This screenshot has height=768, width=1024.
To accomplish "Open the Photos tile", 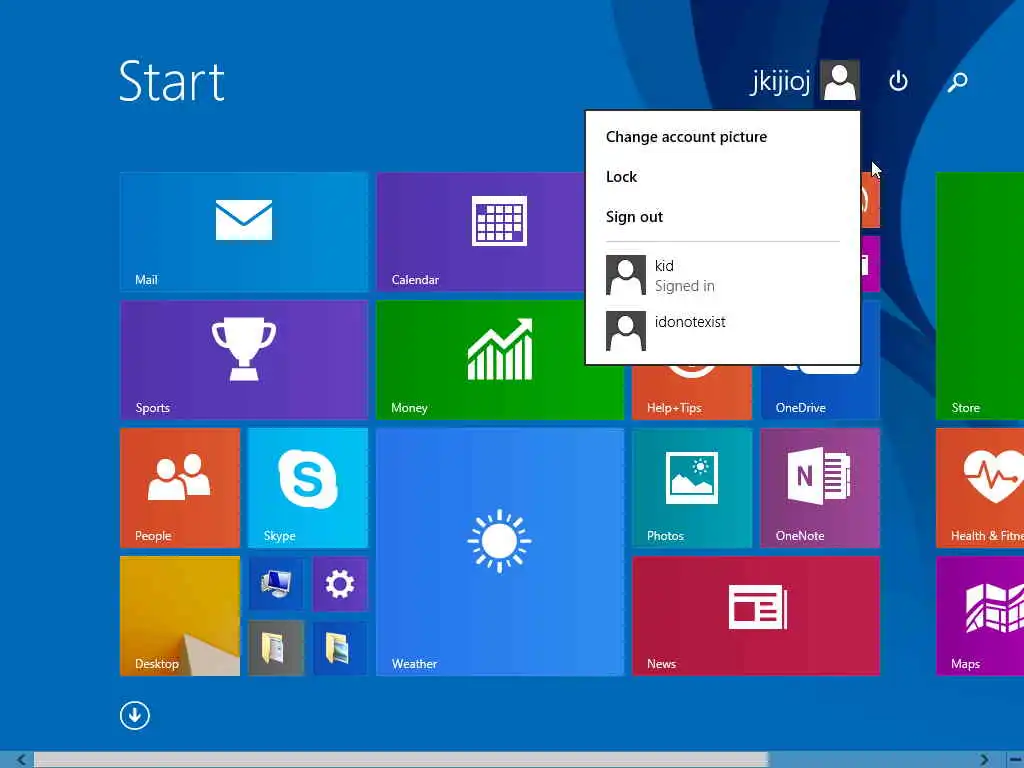I will (x=692, y=487).
